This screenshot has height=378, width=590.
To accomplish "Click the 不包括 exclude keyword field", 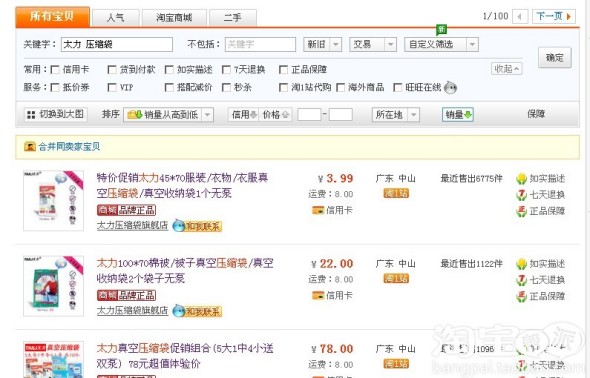I will point(260,44).
